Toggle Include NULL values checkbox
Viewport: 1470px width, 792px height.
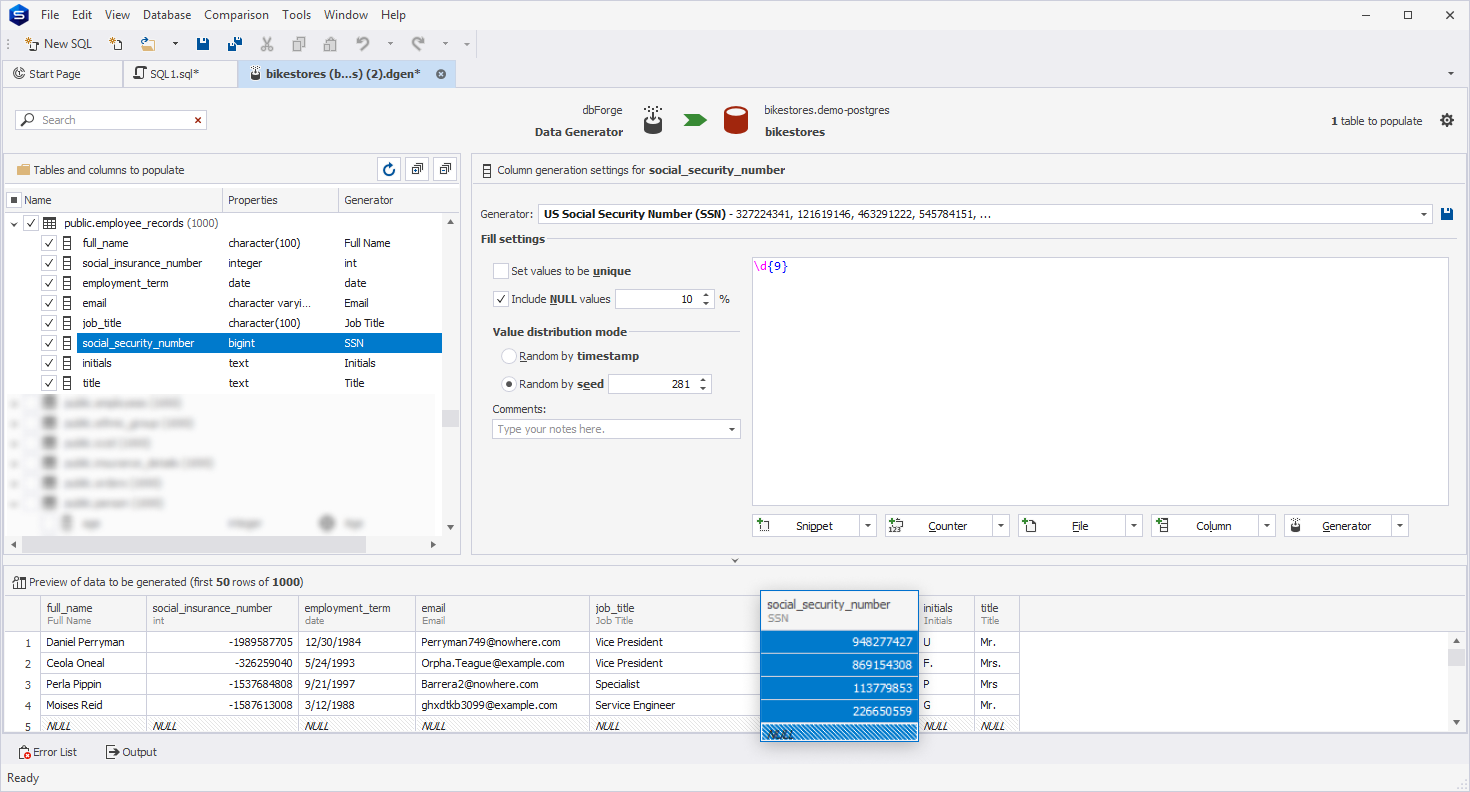point(500,299)
